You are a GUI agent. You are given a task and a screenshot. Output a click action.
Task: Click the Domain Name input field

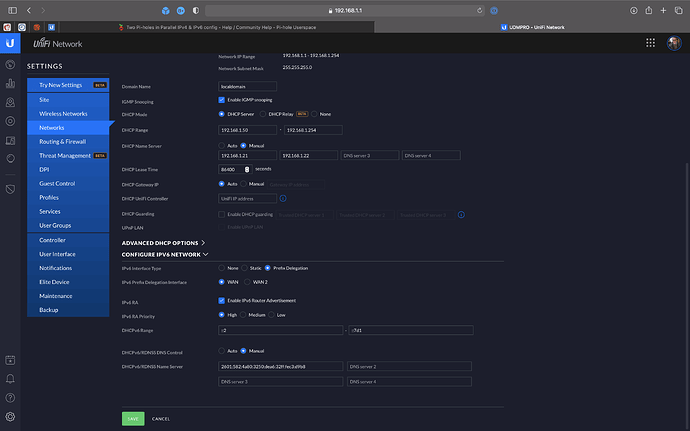point(247,86)
